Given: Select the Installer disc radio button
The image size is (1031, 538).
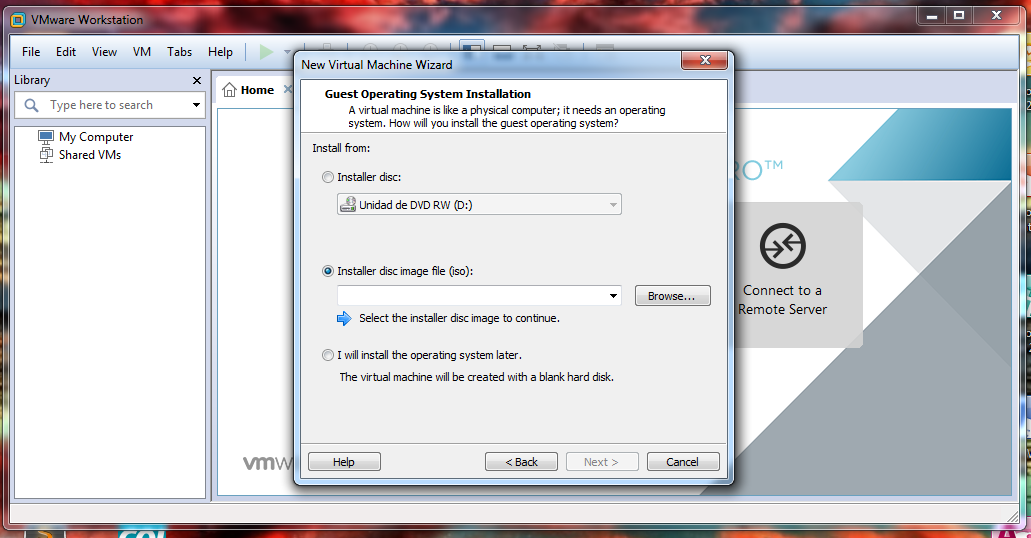Looking at the screenshot, I should [x=327, y=177].
